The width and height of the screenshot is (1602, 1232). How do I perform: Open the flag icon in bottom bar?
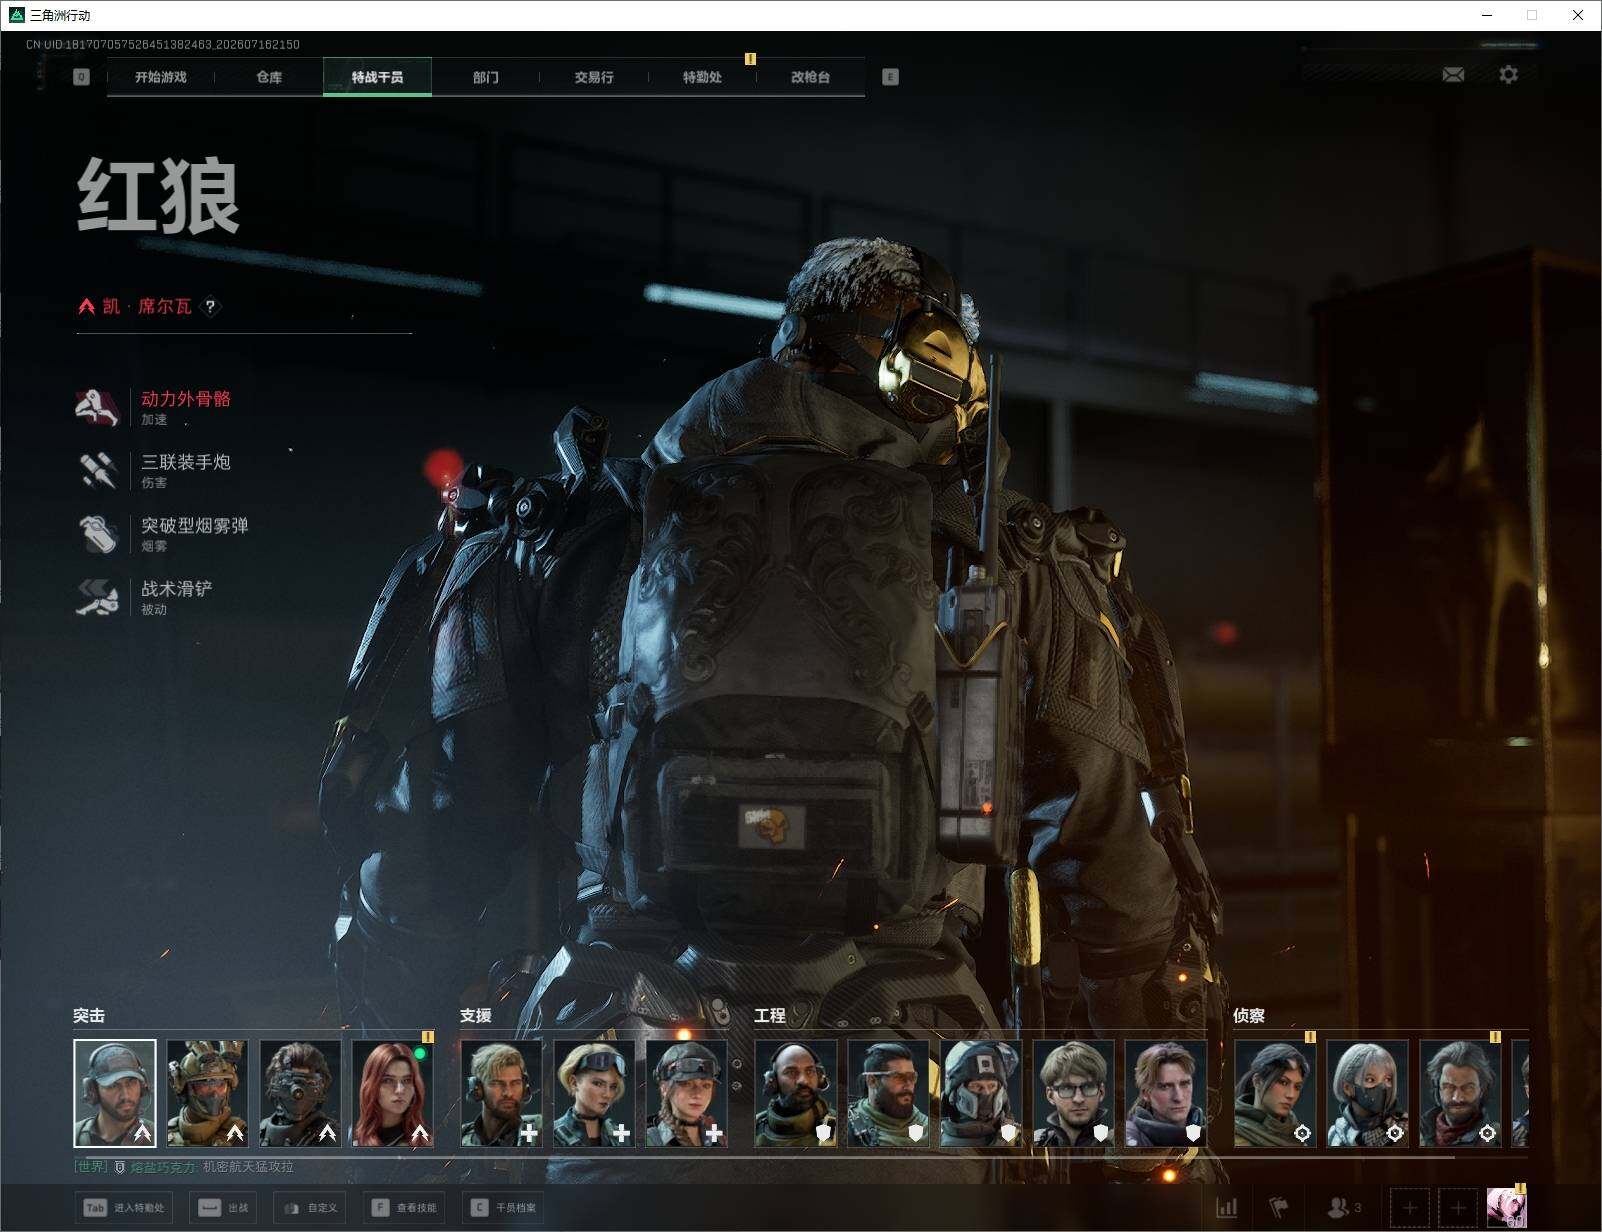pos(1279,1208)
